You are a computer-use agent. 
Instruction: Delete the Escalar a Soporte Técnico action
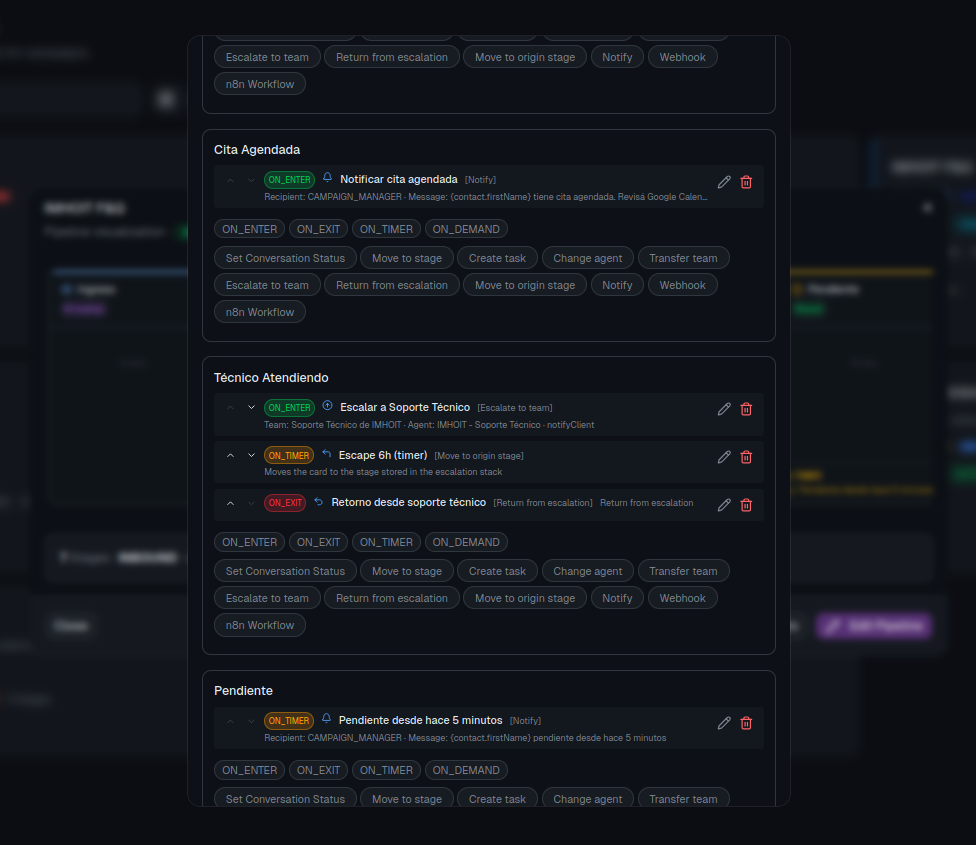pos(746,409)
